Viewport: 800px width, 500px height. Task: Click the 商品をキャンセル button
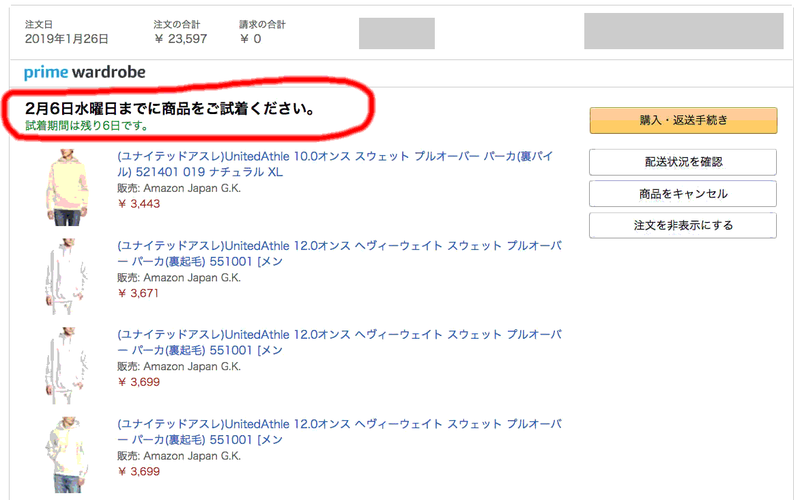coord(683,194)
